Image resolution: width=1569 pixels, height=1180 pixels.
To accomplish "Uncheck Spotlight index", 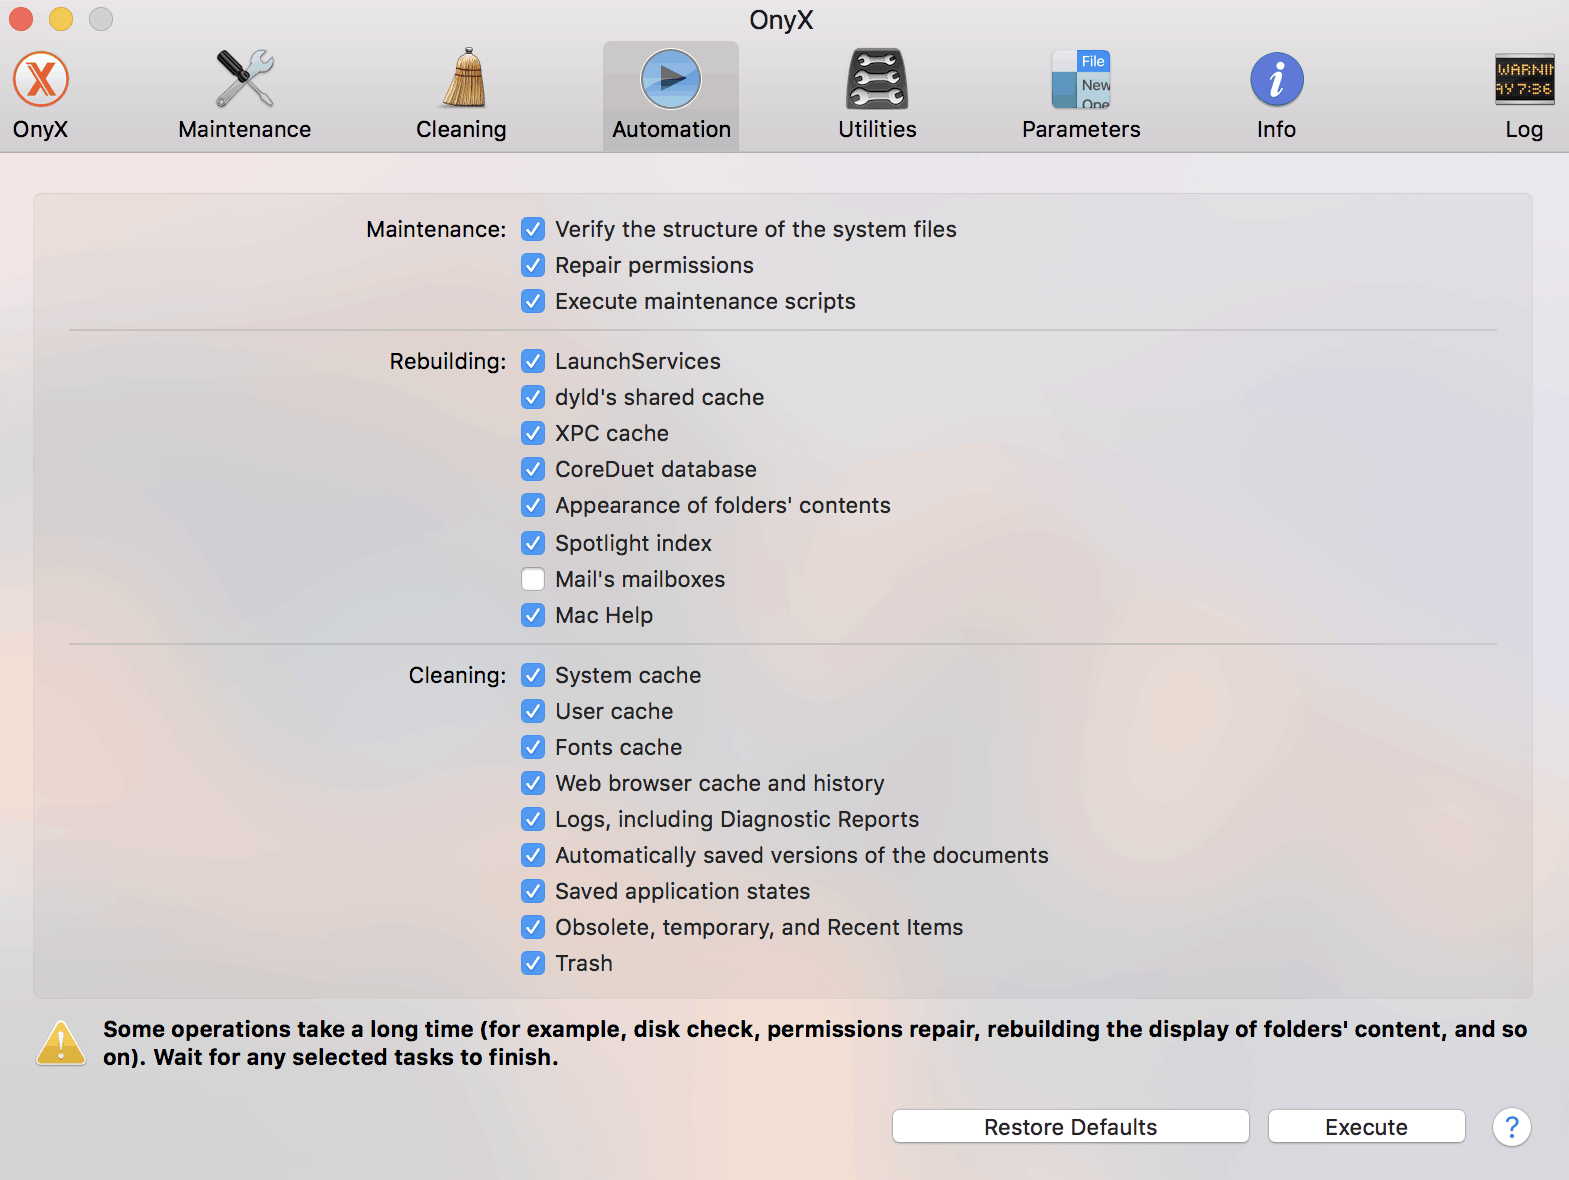I will pos(534,543).
